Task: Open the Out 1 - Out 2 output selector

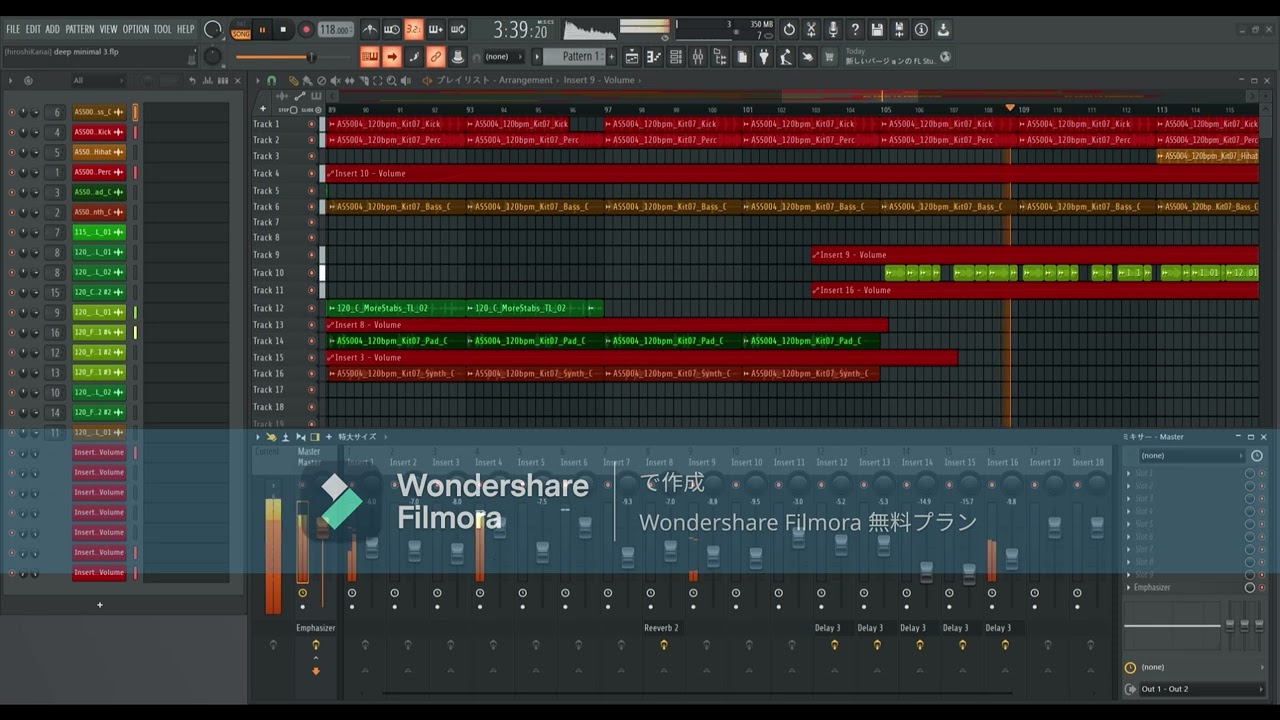Action: pos(1201,689)
